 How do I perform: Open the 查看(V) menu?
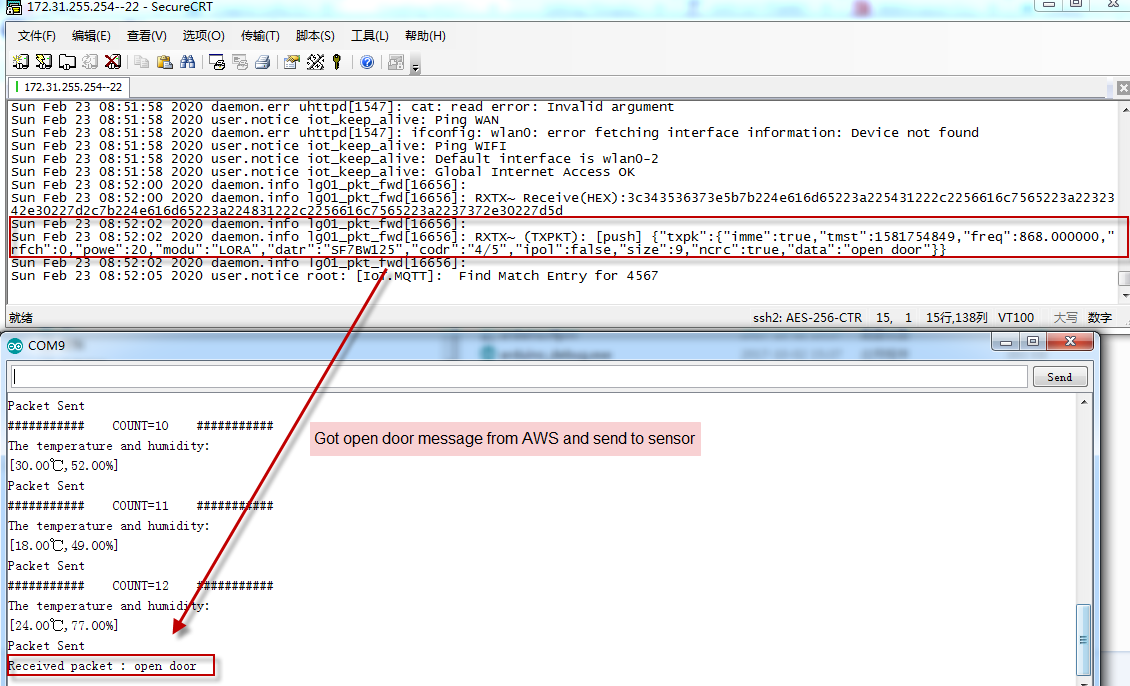[146, 35]
